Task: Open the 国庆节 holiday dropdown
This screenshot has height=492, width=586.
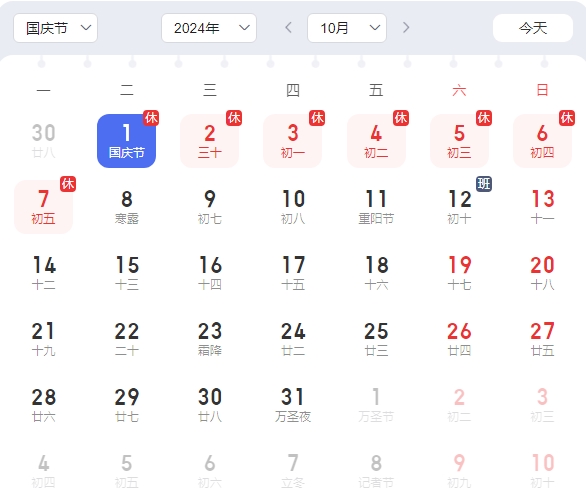Action: [55, 28]
